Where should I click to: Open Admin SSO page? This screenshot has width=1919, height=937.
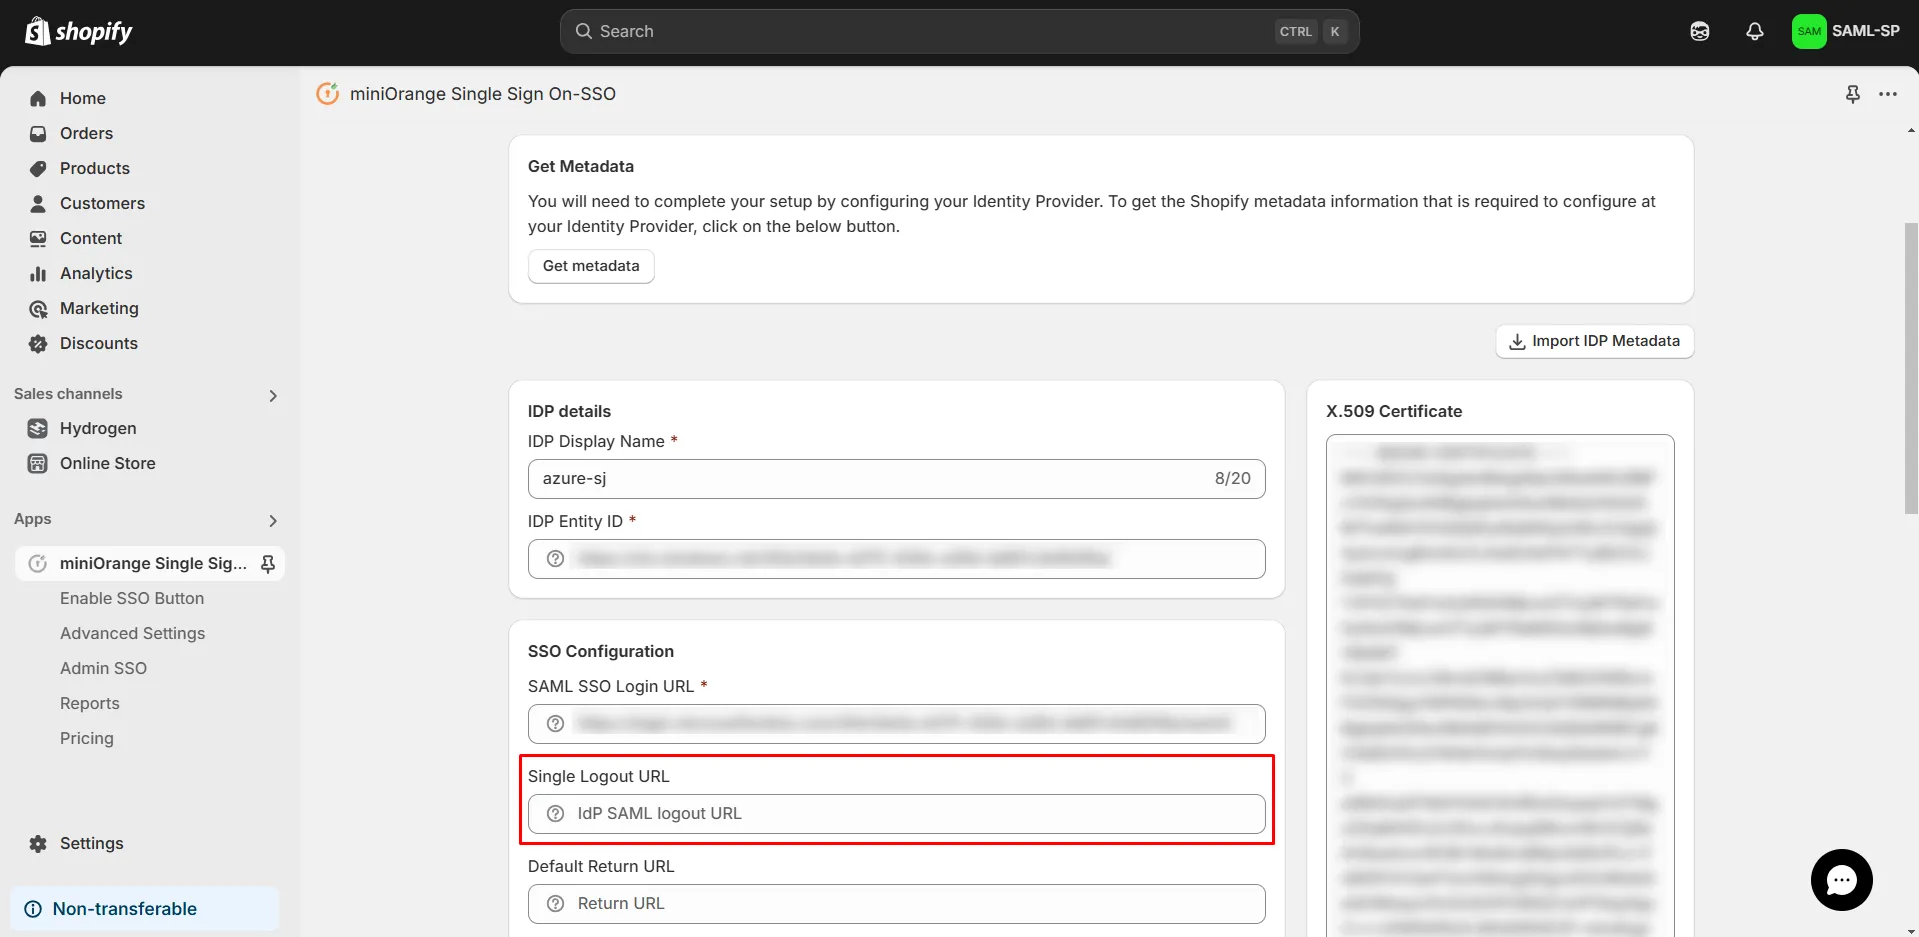tap(103, 668)
